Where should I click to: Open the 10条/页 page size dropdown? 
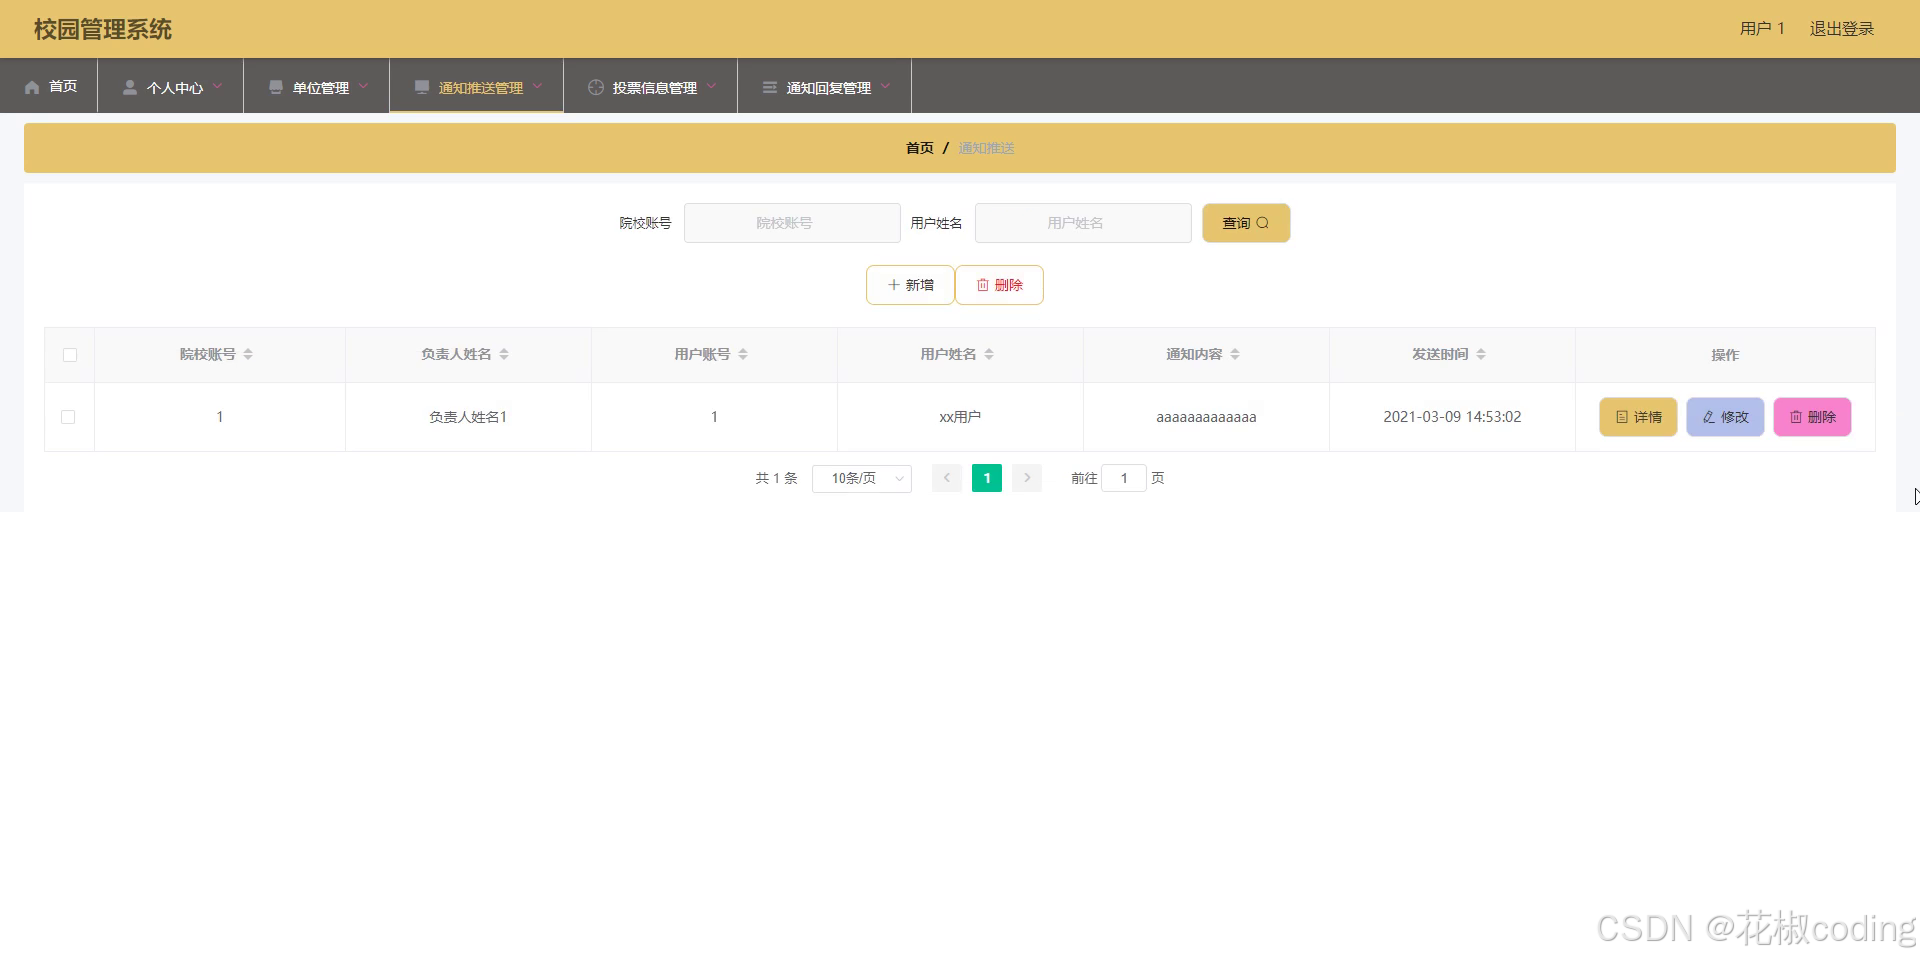coord(862,478)
